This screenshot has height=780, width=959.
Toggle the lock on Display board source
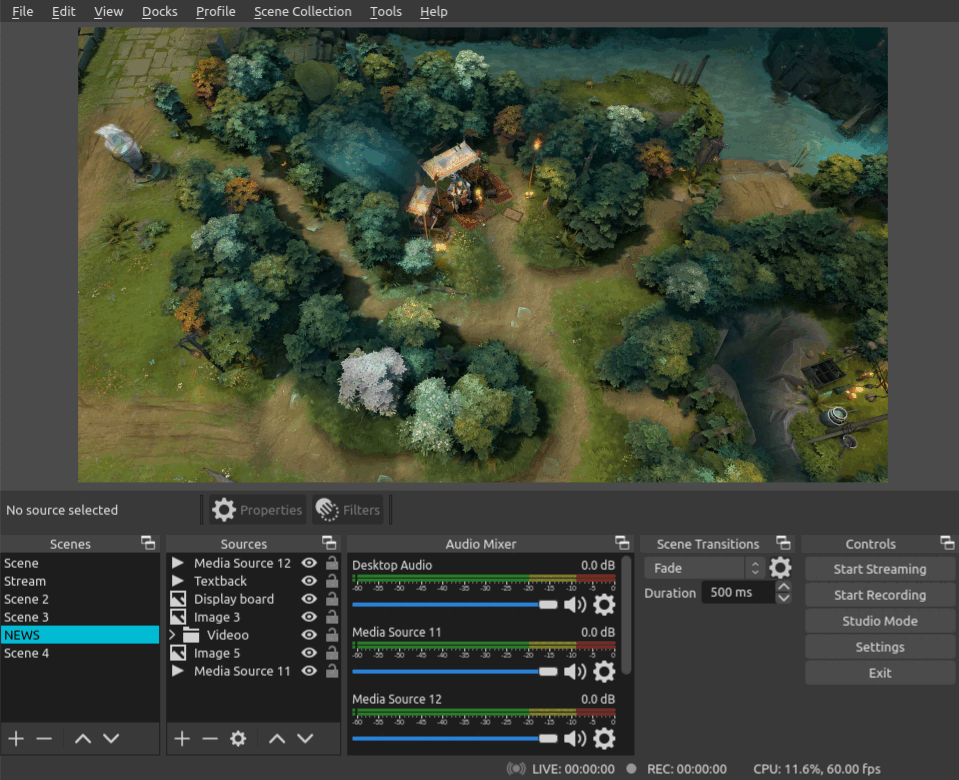click(x=331, y=599)
